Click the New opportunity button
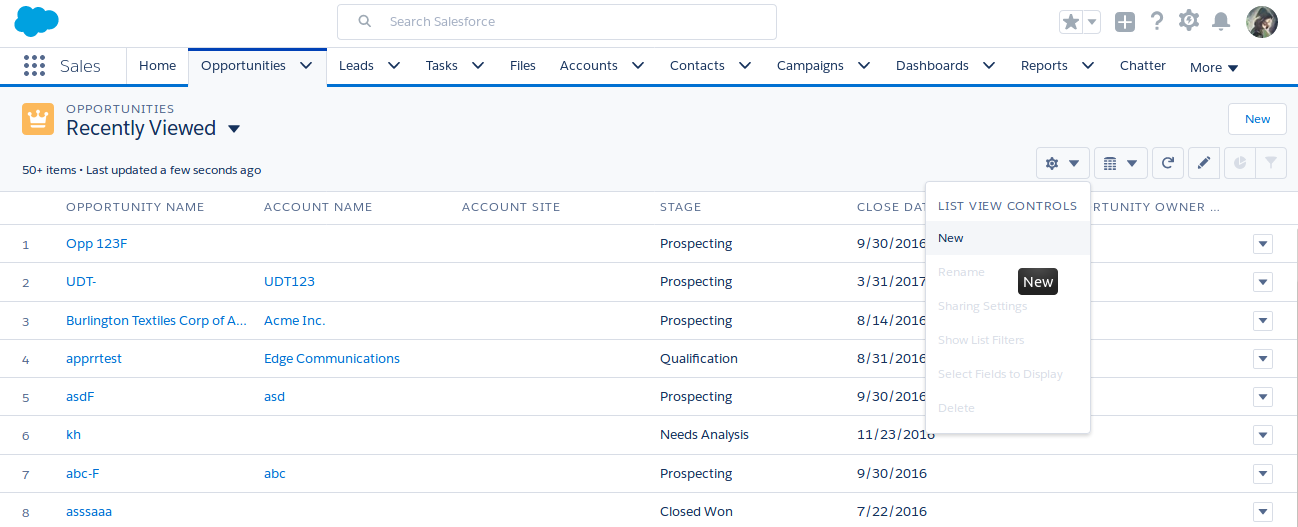The image size is (1298, 527). [1257, 119]
